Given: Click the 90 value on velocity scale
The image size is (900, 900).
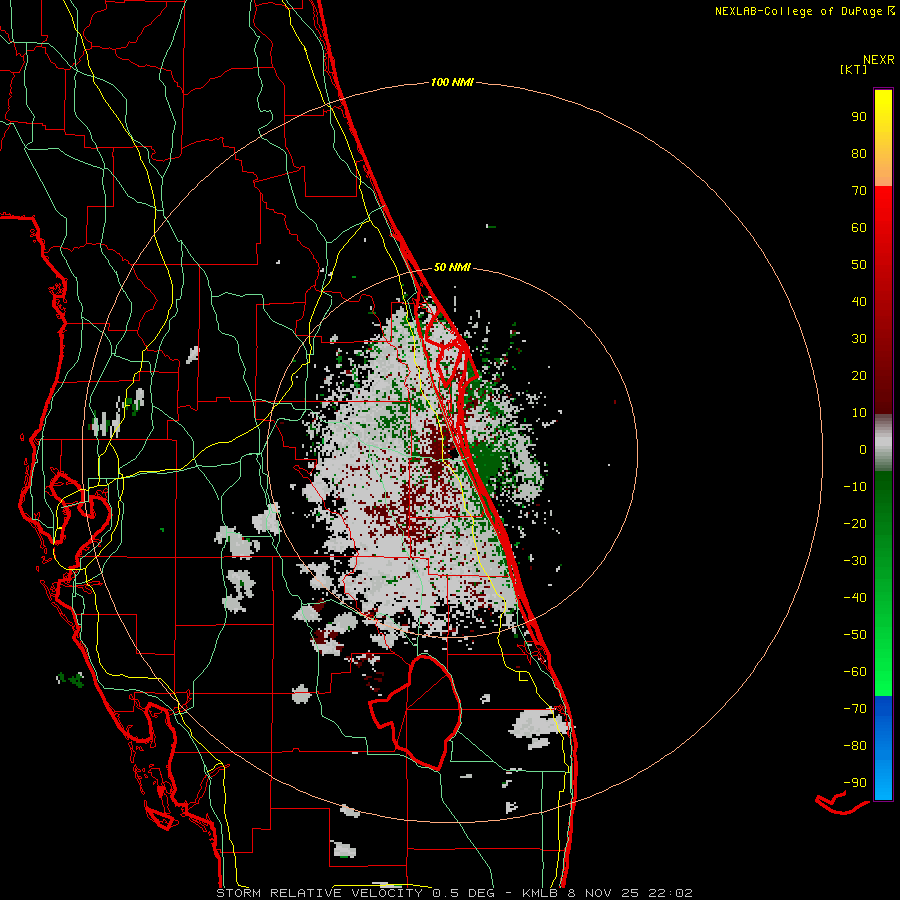Looking at the screenshot, I should 859,117.
